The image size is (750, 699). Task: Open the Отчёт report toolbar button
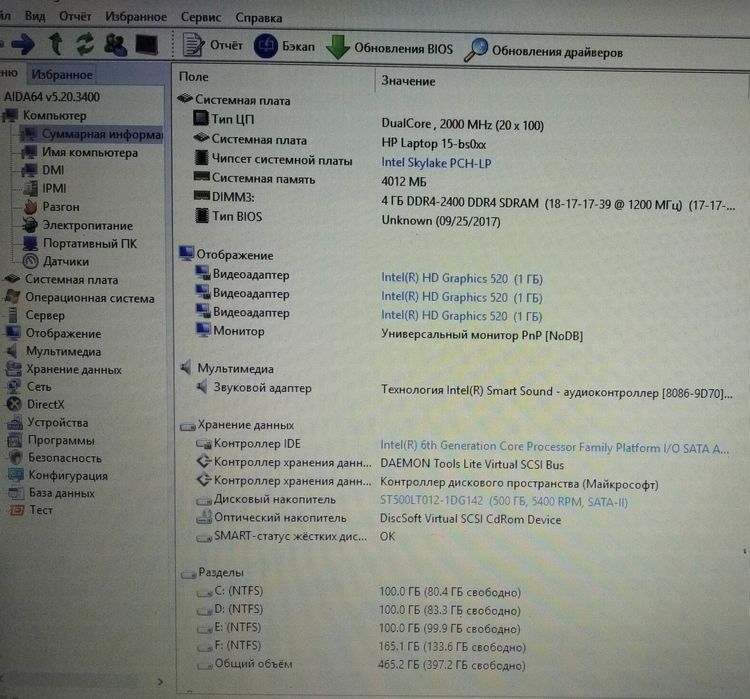(x=212, y=45)
